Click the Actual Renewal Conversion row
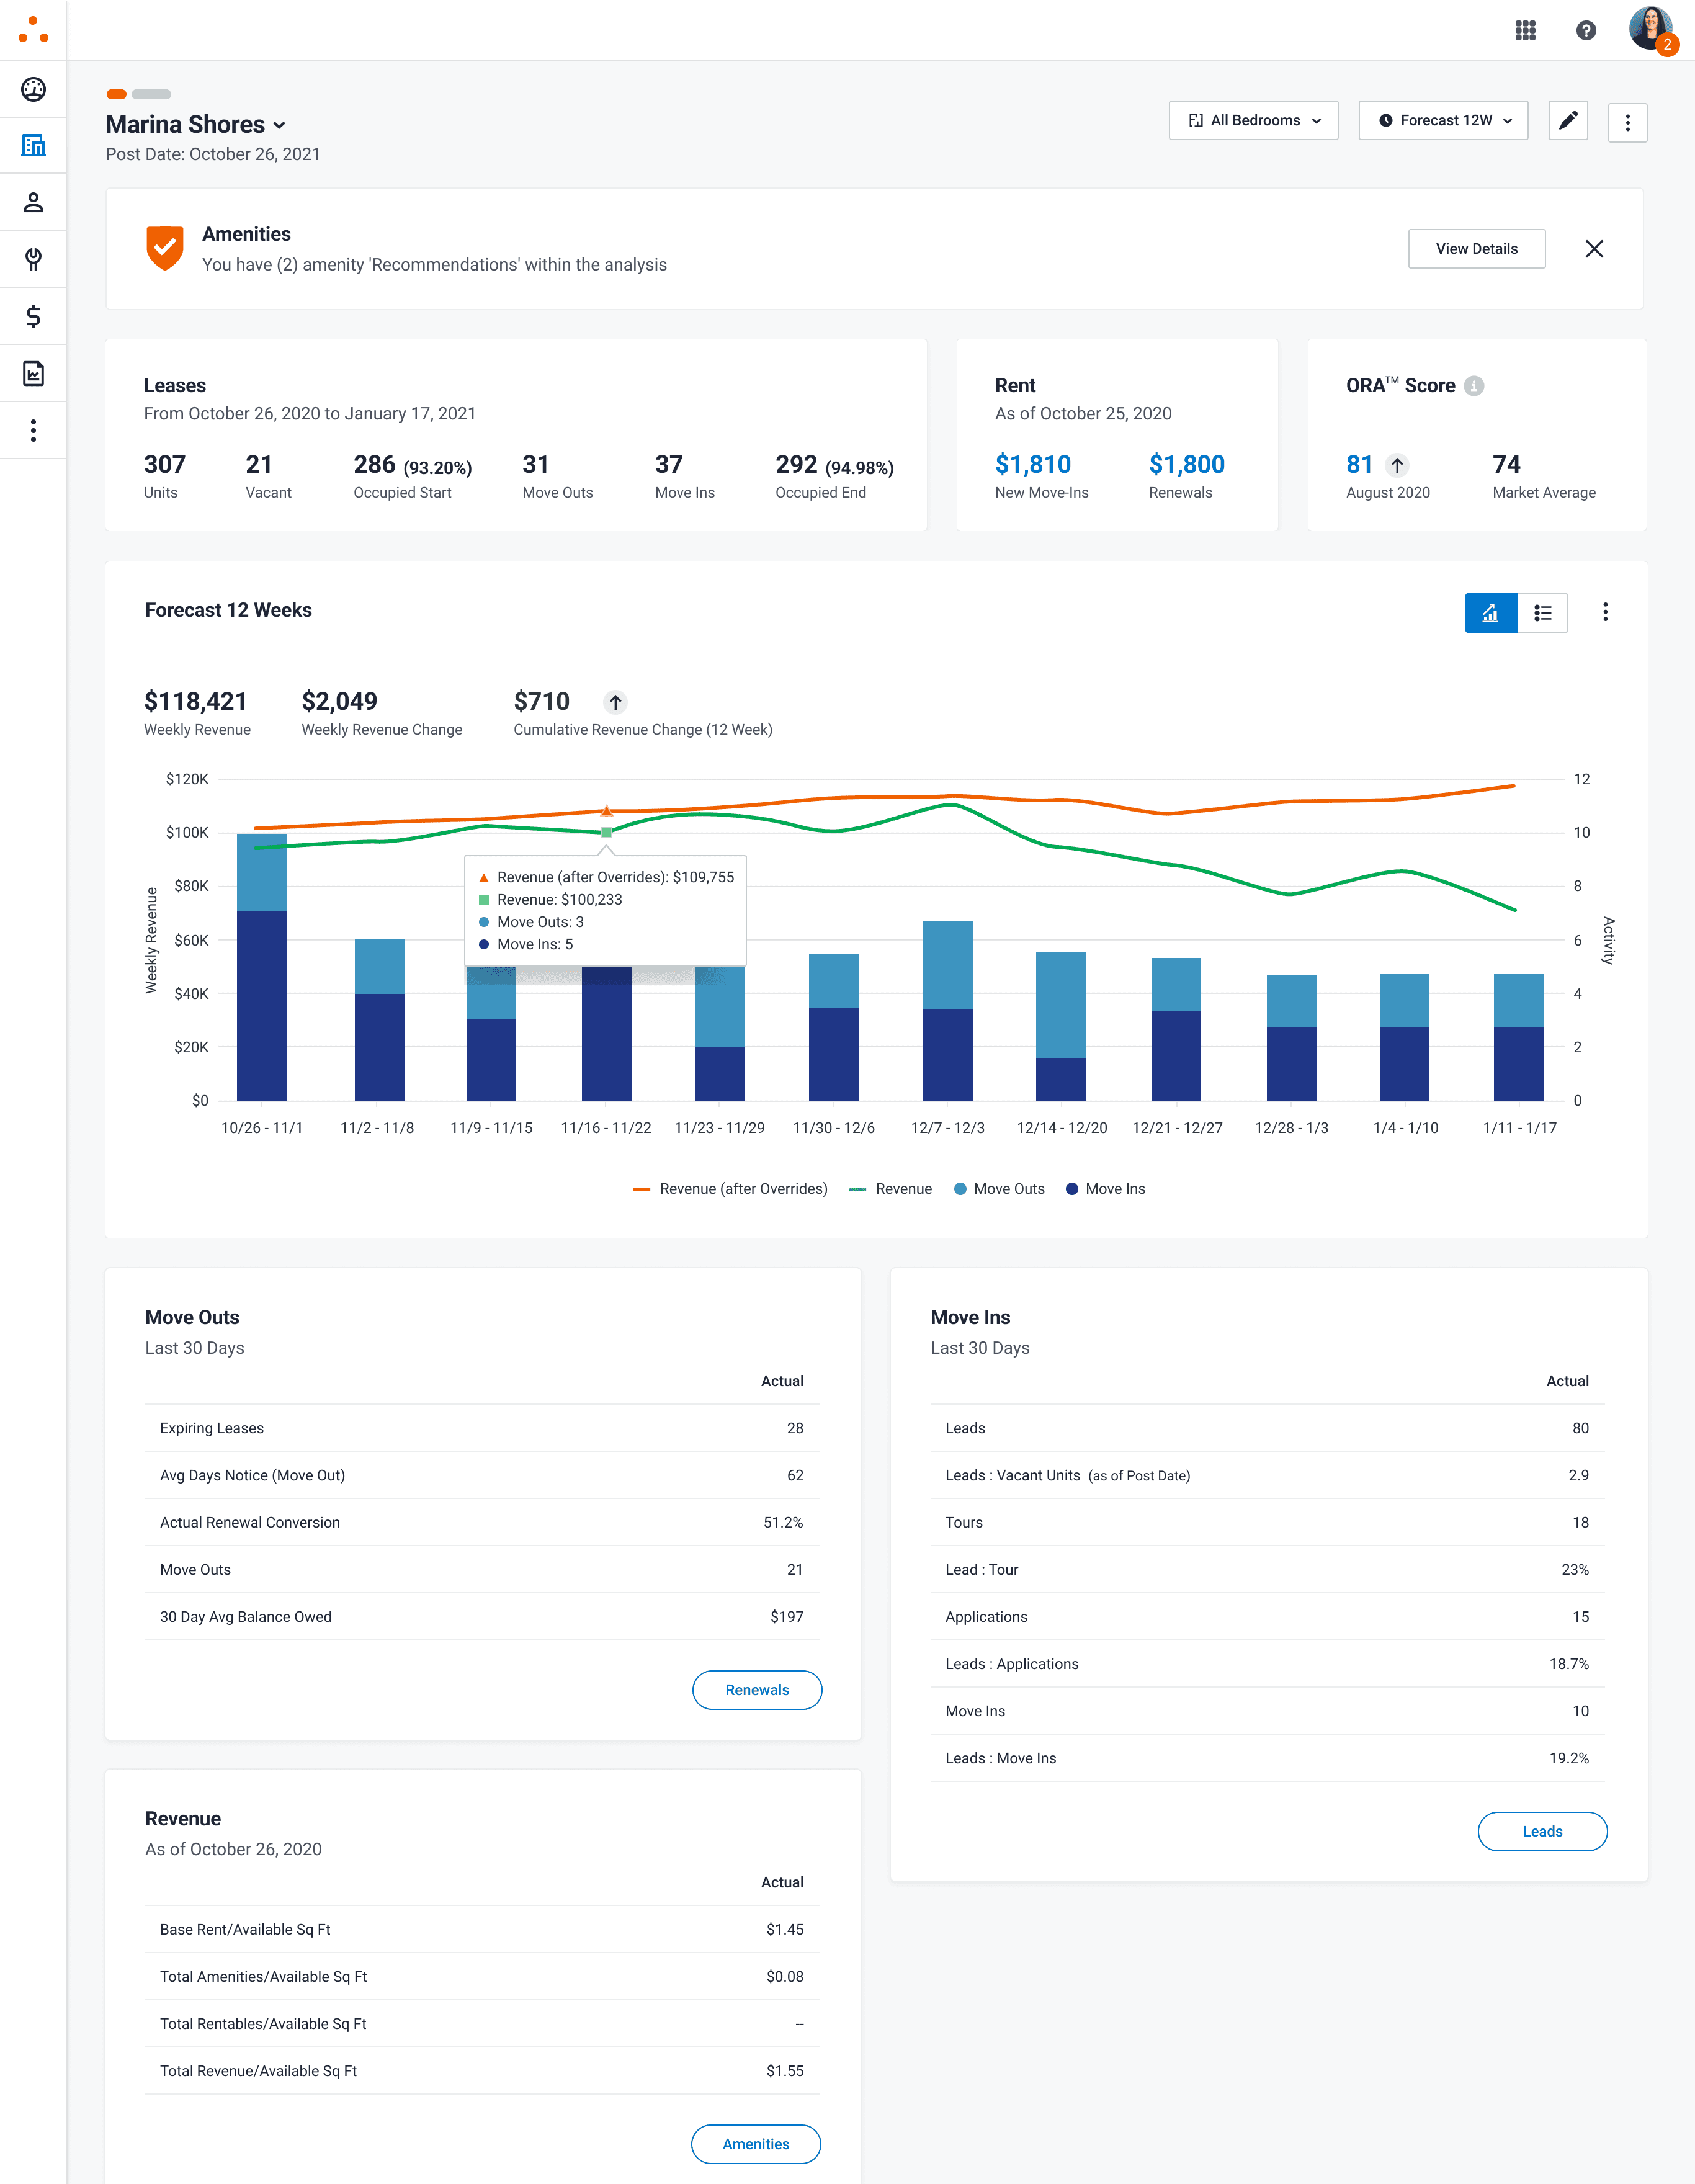This screenshot has width=1695, height=2184. point(482,1522)
